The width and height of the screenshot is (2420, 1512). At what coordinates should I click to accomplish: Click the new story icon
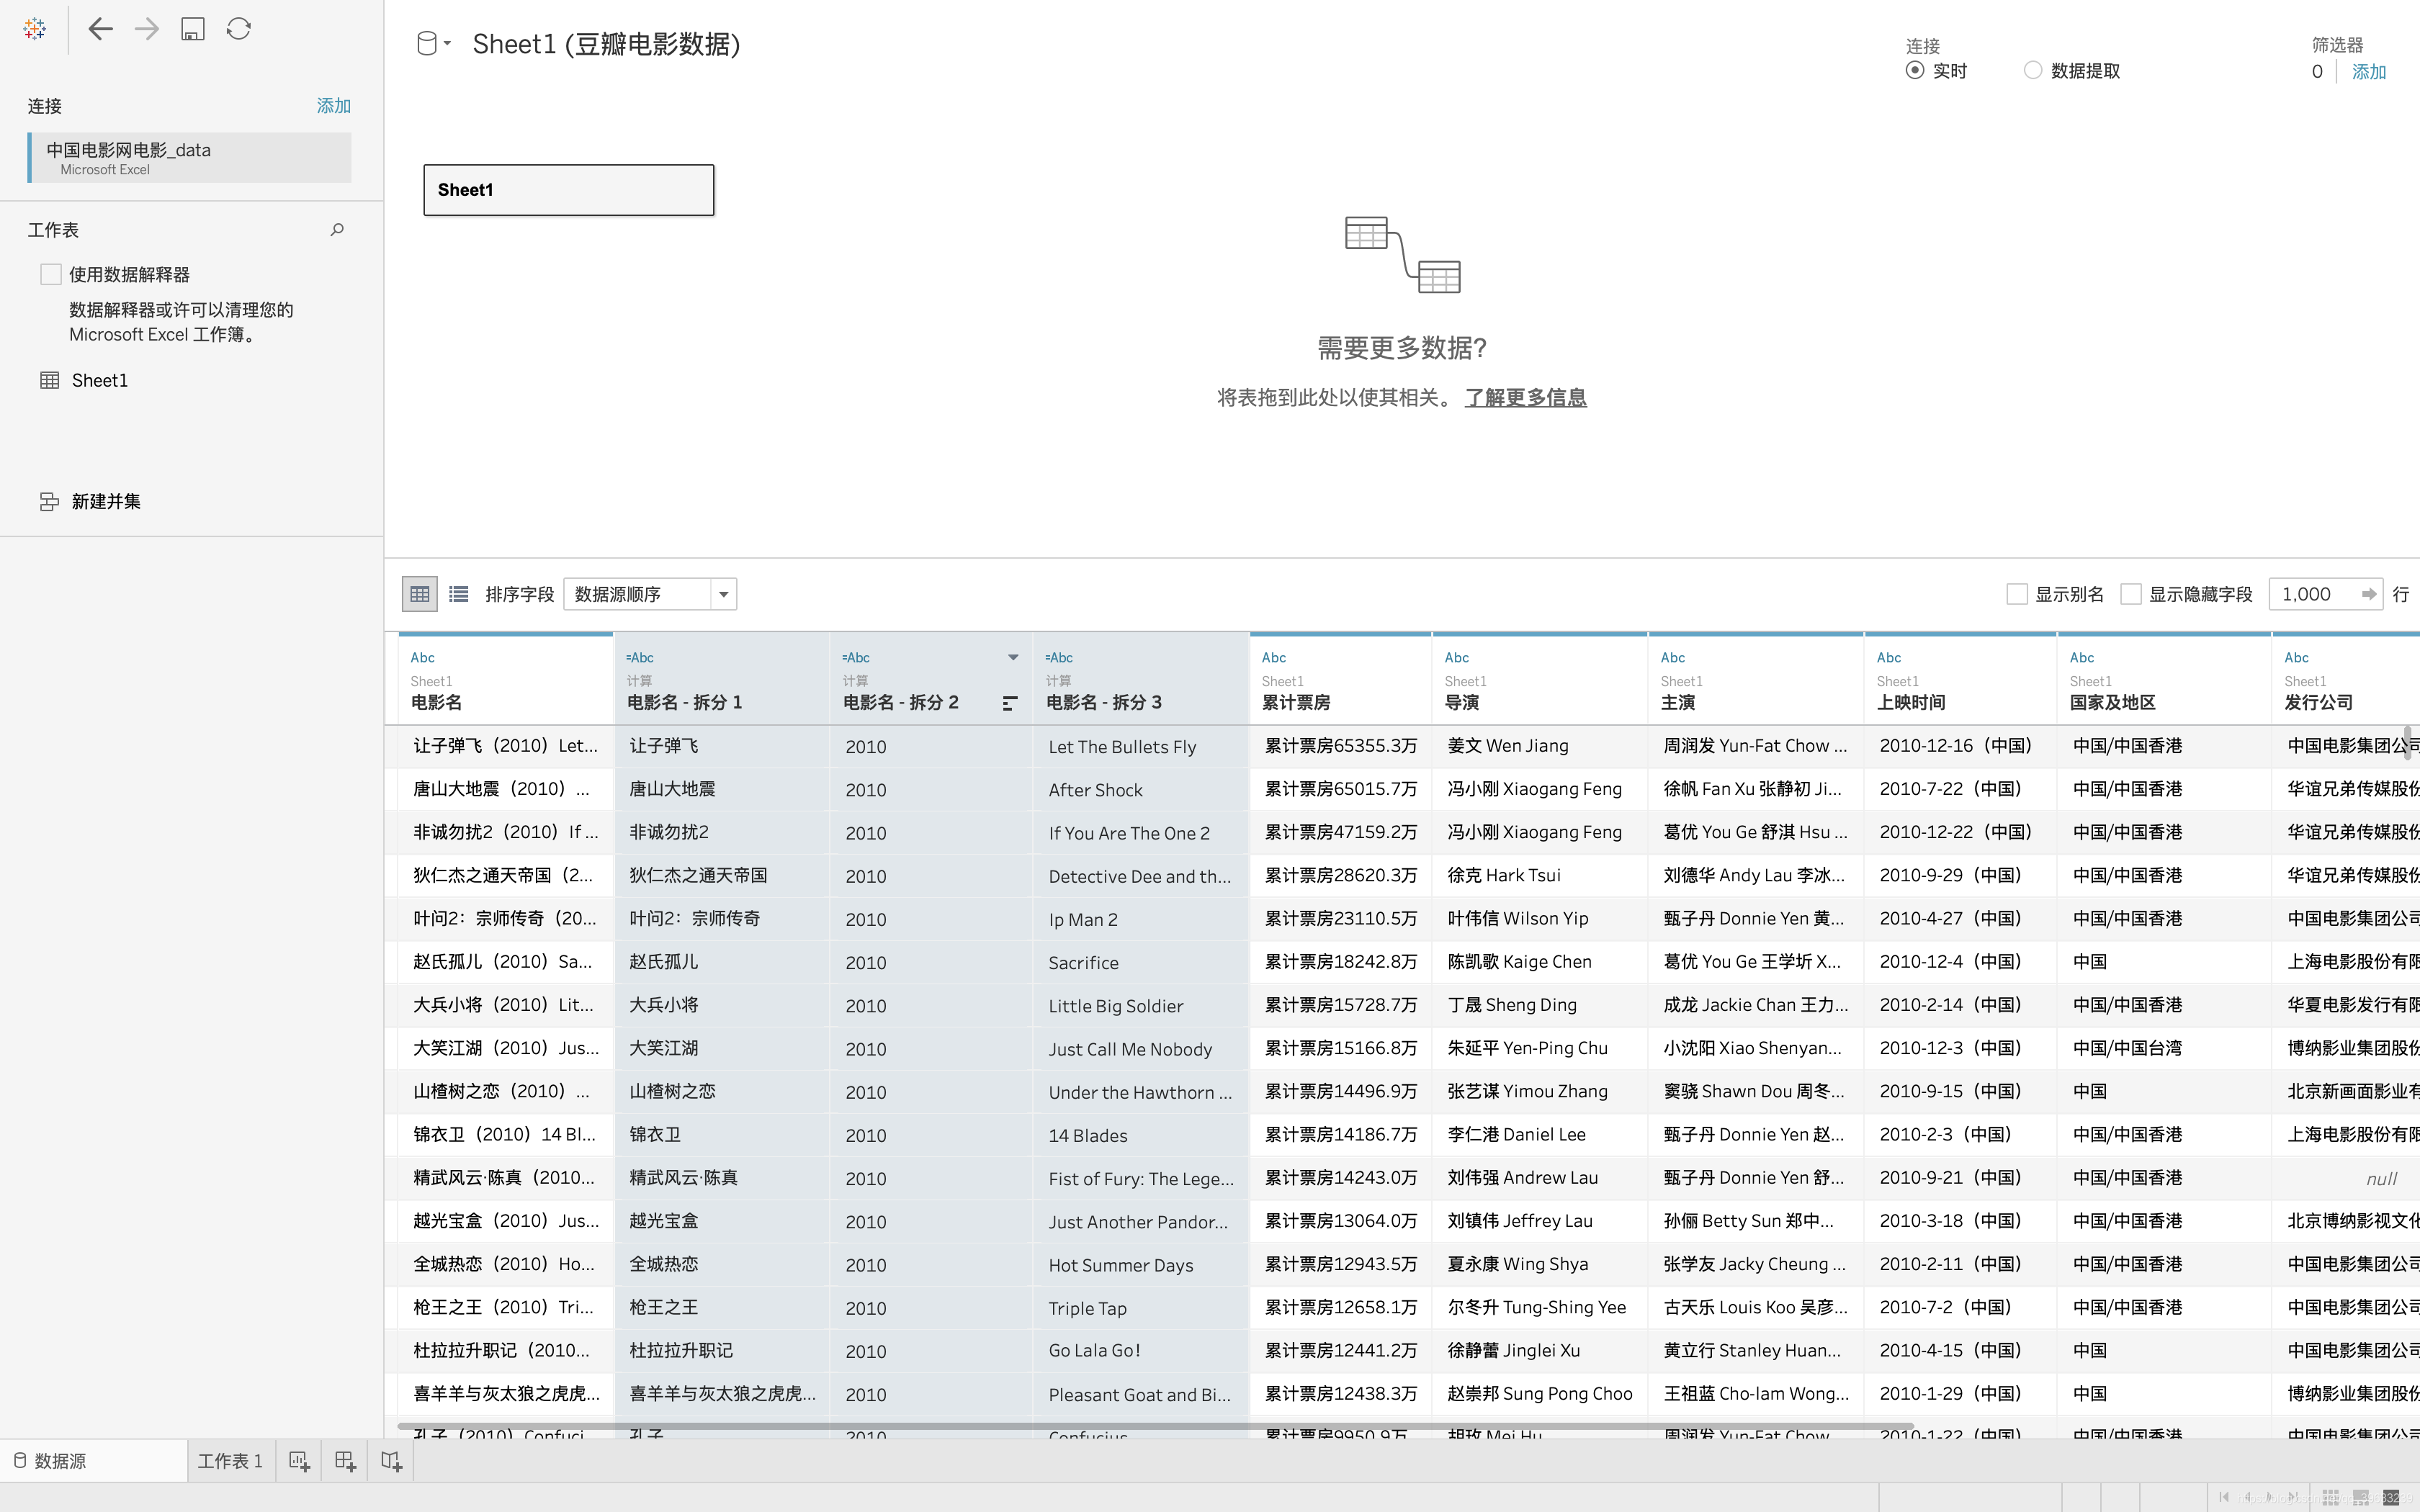(x=391, y=1461)
